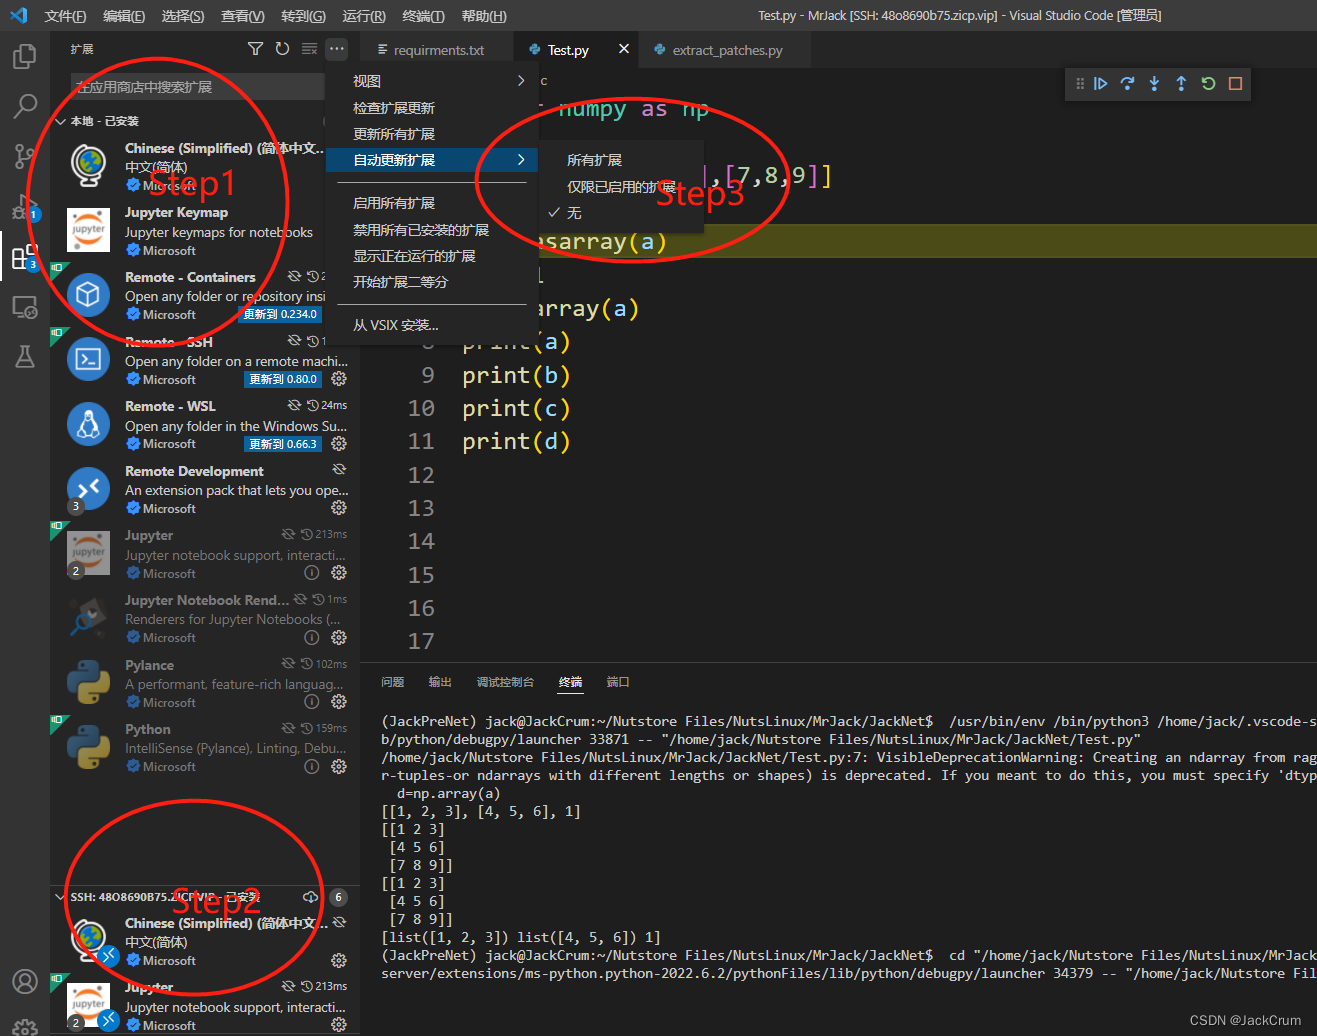Select the checked 无 auto-update option
Screen dimensions: 1317x1036
pyautogui.click(x=574, y=213)
